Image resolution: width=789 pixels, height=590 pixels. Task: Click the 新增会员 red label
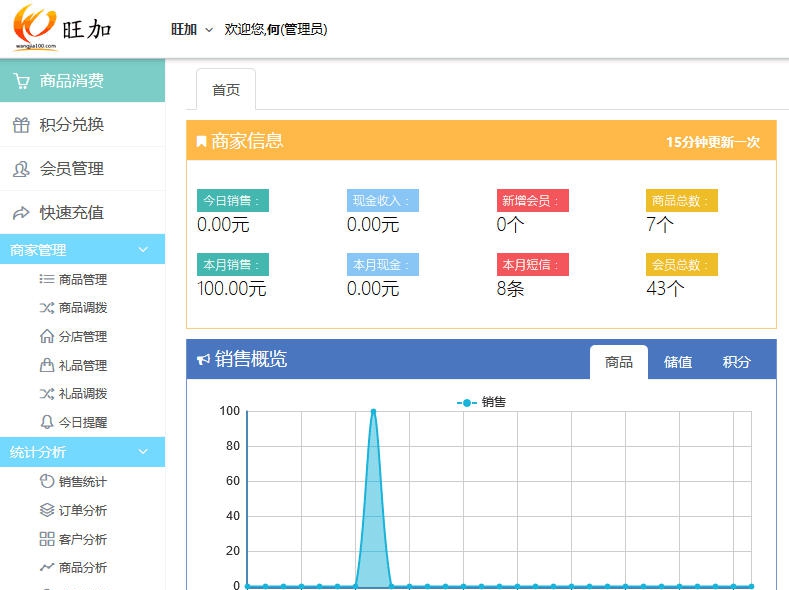[x=532, y=200]
